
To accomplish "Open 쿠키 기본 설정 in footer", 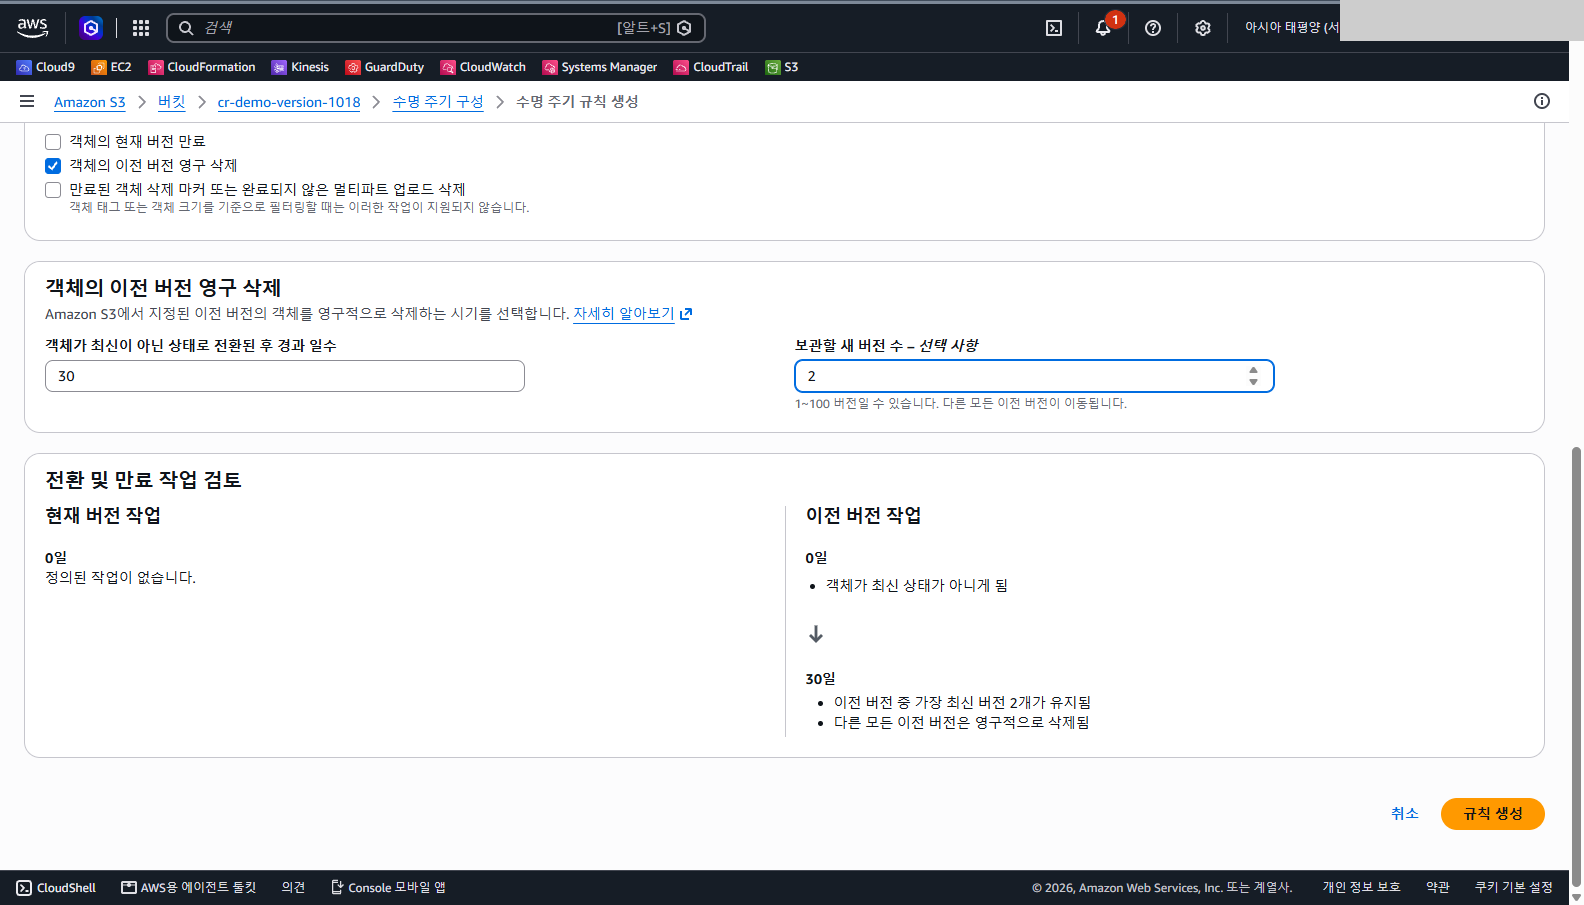I will pos(1514,888).
